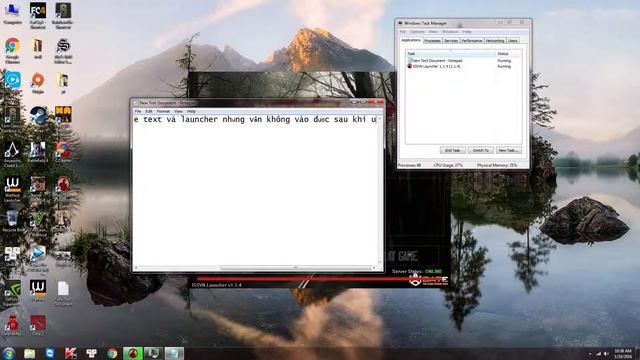
Task: Click the volume icon in the system tray
Action: (x=606, y=354)
